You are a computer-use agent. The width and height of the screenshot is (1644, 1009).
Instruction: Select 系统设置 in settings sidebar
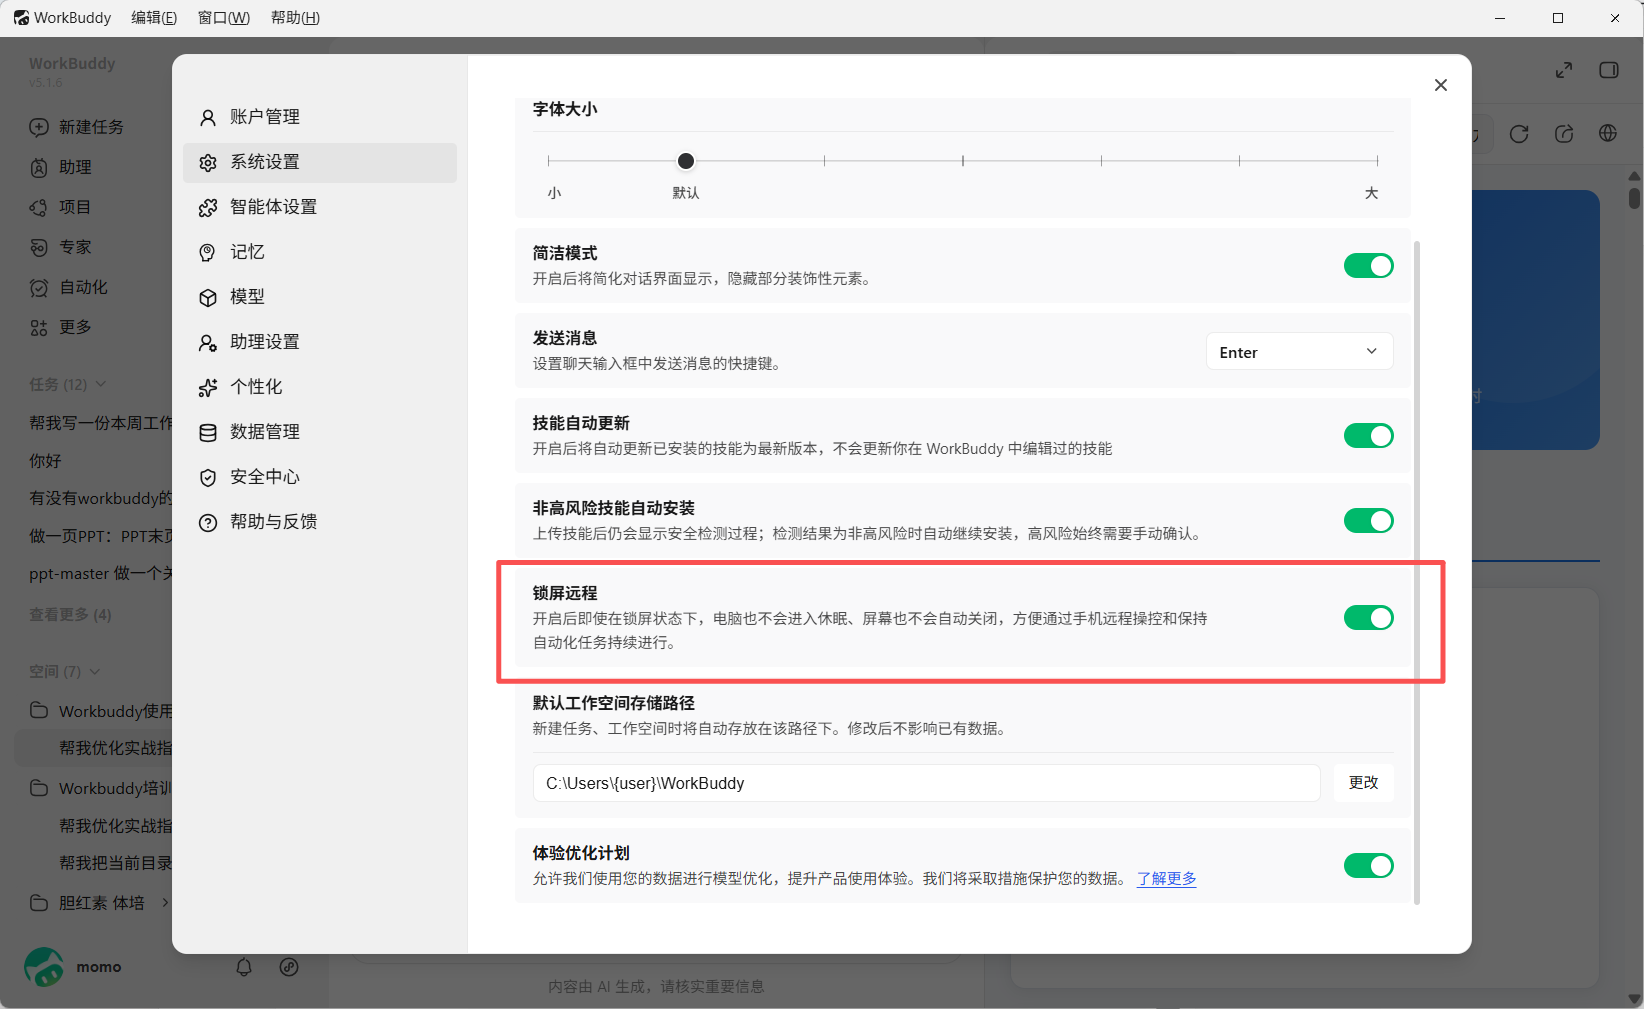(319, 162)
